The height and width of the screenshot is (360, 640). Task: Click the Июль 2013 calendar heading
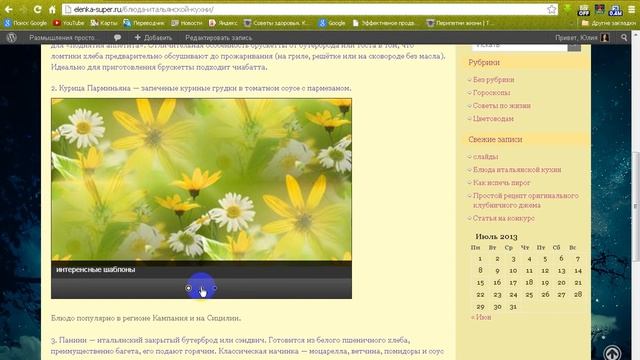[x=496, y=236]
